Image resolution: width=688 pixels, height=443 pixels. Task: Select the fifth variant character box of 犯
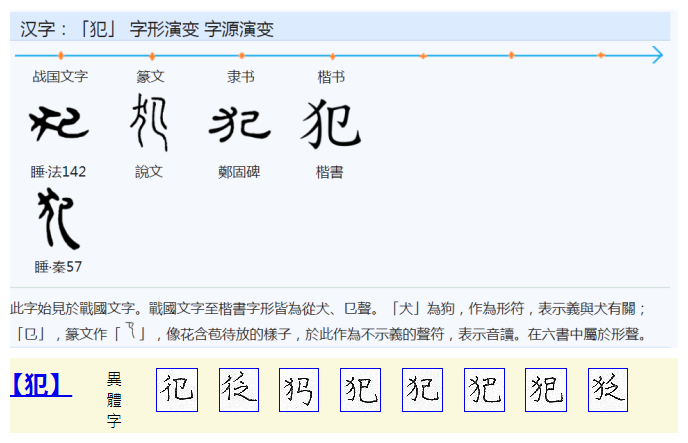422,390
